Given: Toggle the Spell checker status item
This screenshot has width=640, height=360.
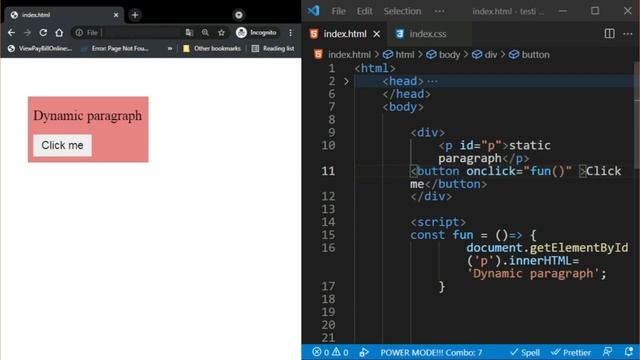Looking at the screenshot, I should click(525, 353).
